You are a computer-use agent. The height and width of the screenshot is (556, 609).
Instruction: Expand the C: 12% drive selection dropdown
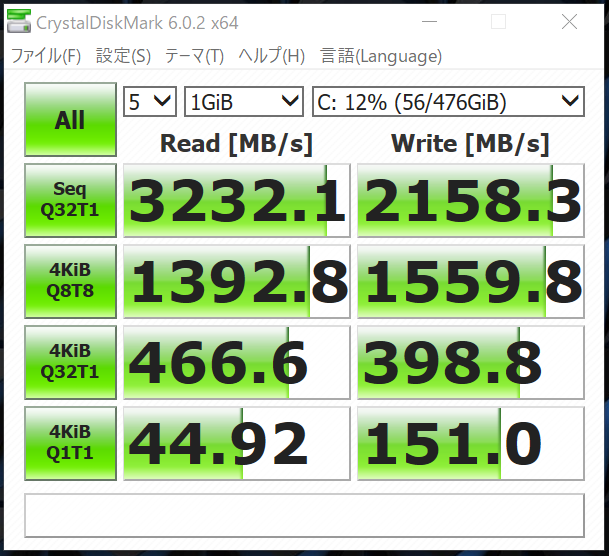(x=448, y=102)
